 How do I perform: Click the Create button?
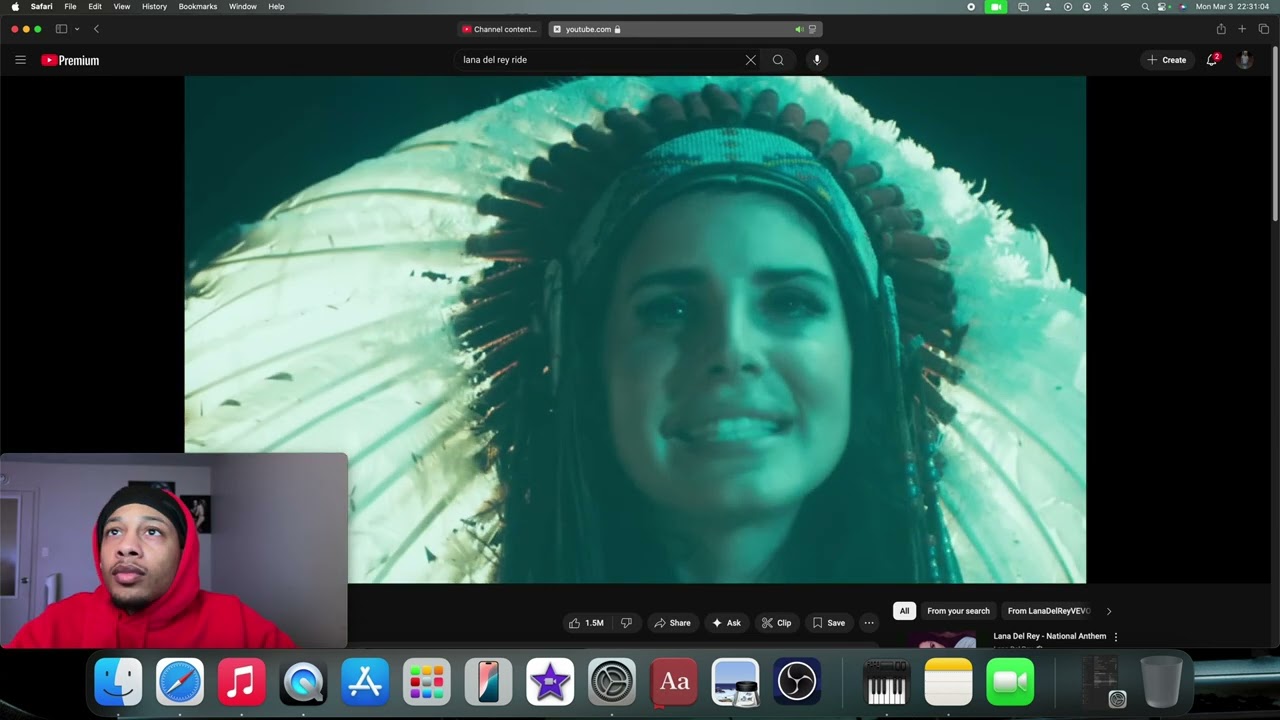[x=1167, y=60]
